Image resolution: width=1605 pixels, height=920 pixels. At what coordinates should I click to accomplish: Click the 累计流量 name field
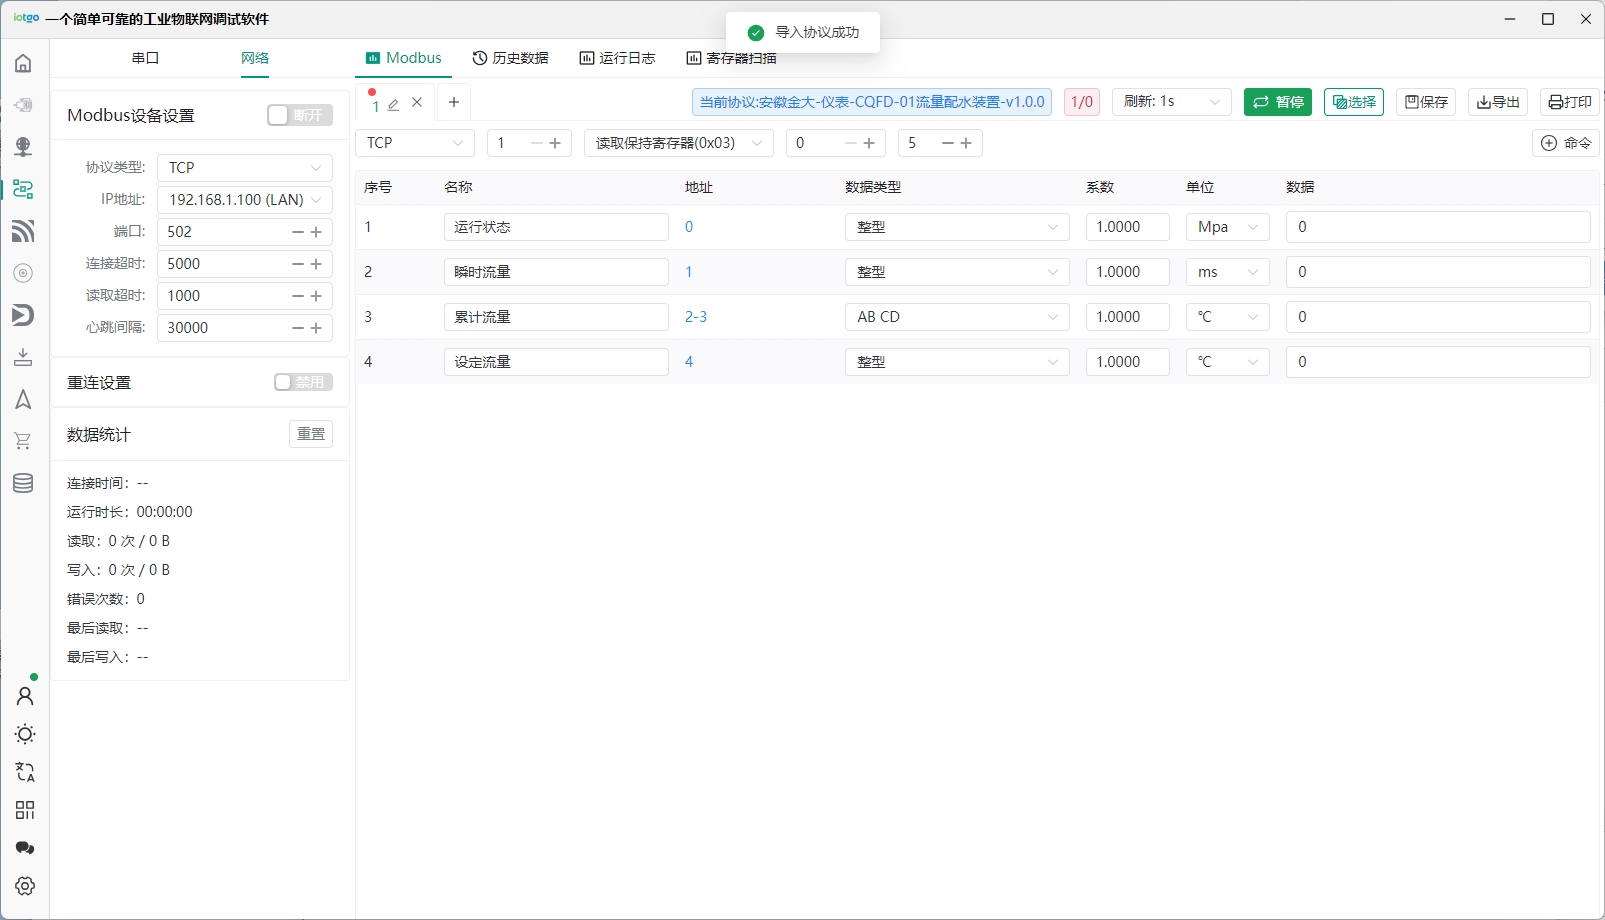556,317
